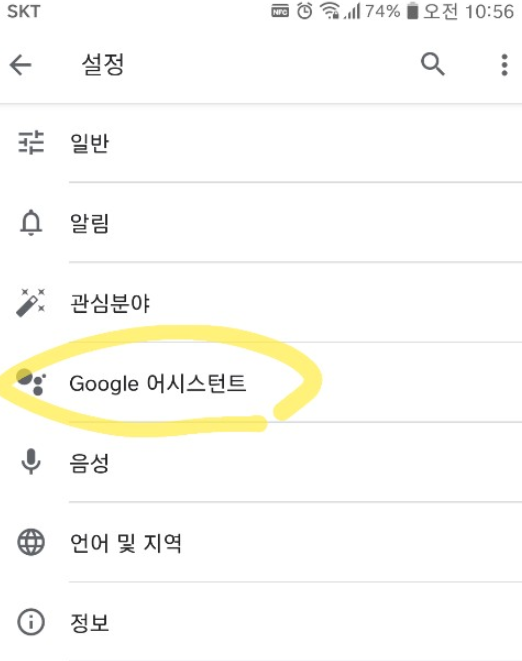Open the 음성 voice settings
522x661 pixels.
coord(261,462)
